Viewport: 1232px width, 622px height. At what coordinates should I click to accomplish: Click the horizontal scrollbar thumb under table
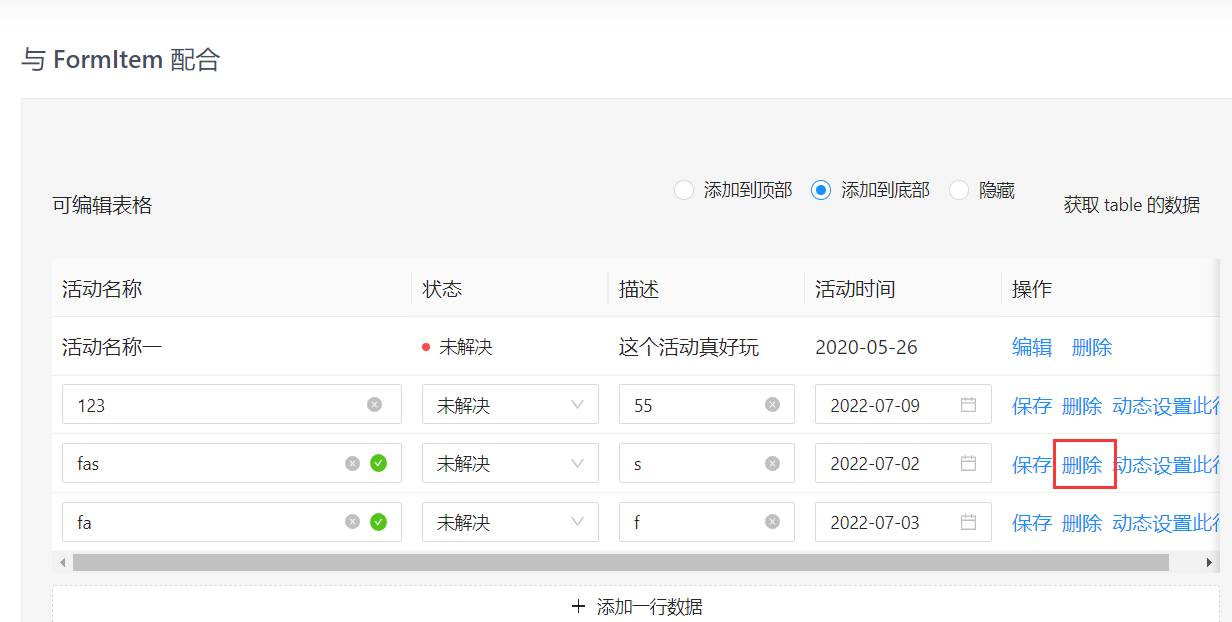pyautogui.click(x=620, y=562)
